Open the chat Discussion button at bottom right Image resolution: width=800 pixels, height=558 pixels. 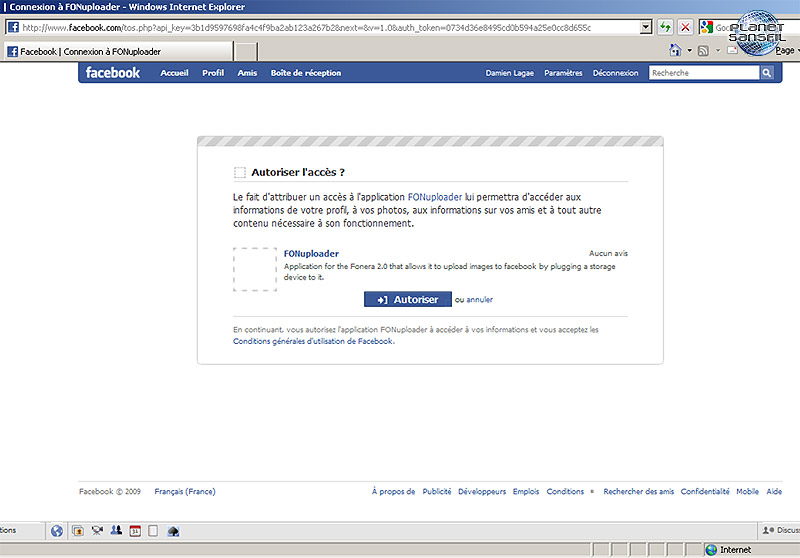pos(780,530)
